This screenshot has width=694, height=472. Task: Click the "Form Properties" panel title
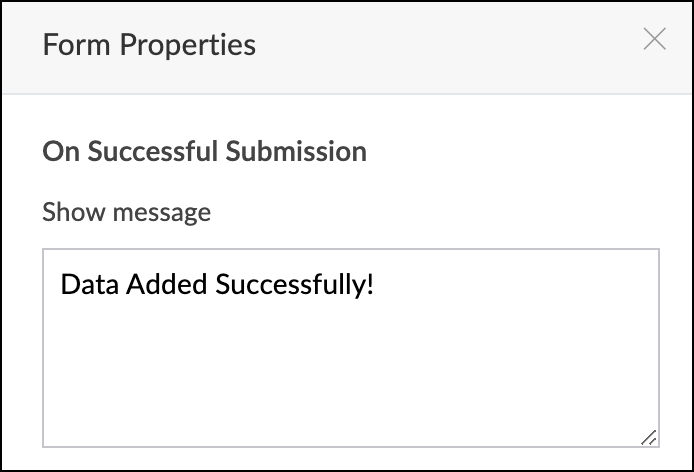pos(149,45)
